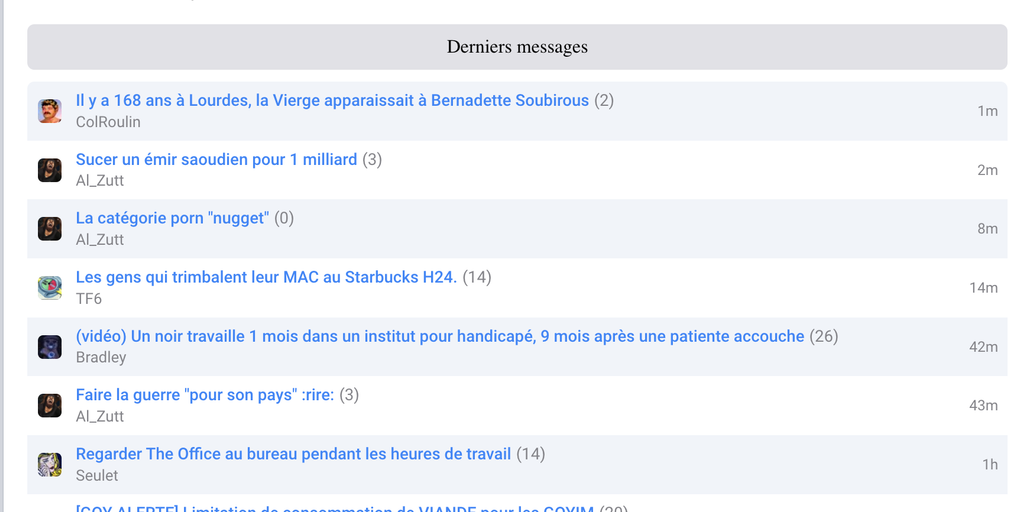Click Bradley's avatar next to the video thread
Screen dimensions: 1024x512
50,347
